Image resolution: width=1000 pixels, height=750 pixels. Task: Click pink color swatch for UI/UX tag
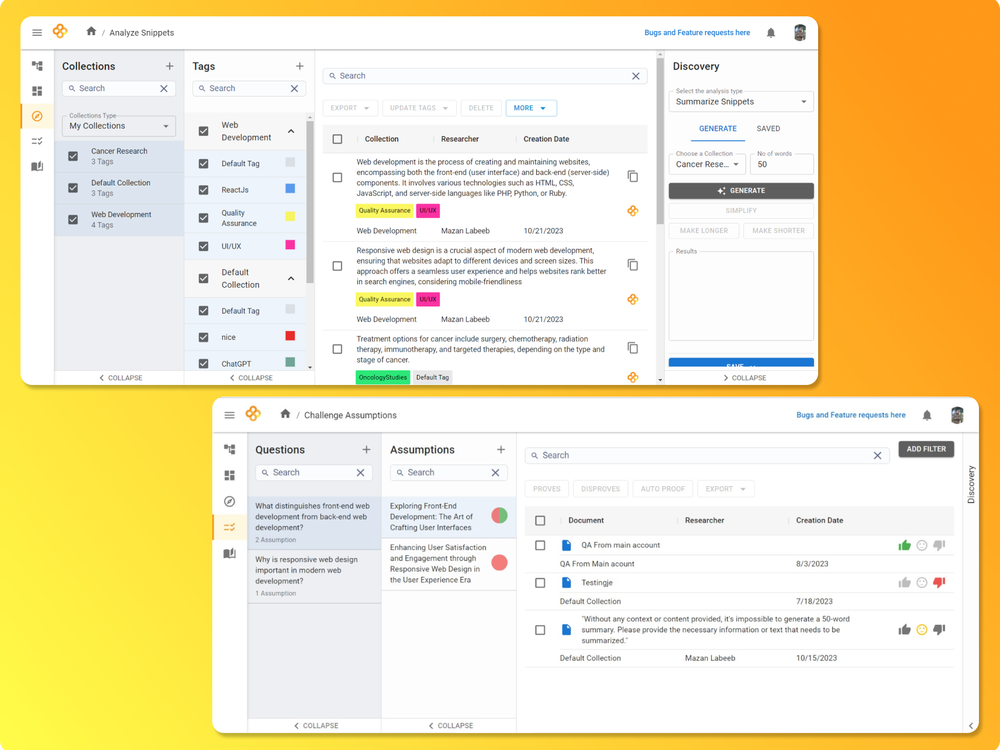[x=290, y=245]
